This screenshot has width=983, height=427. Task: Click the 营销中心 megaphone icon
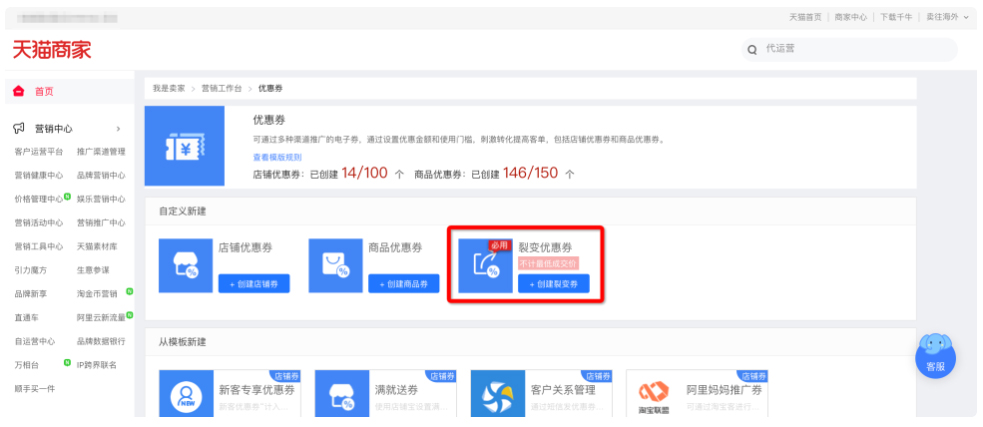pos(19,129)
